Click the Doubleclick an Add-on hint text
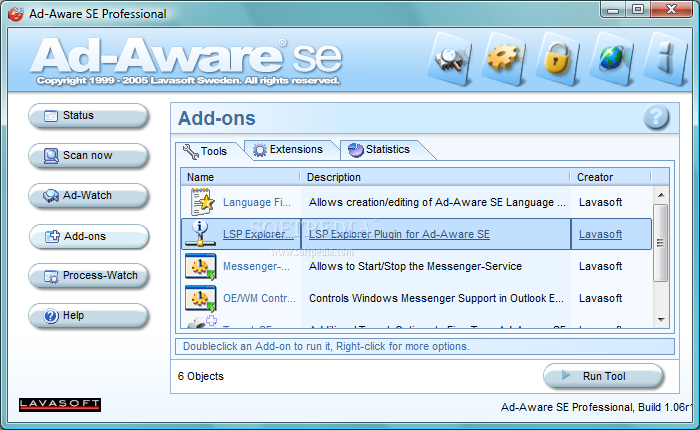This screenshot has width=700, height=430. pyautogui.click(x=326, y=346)
